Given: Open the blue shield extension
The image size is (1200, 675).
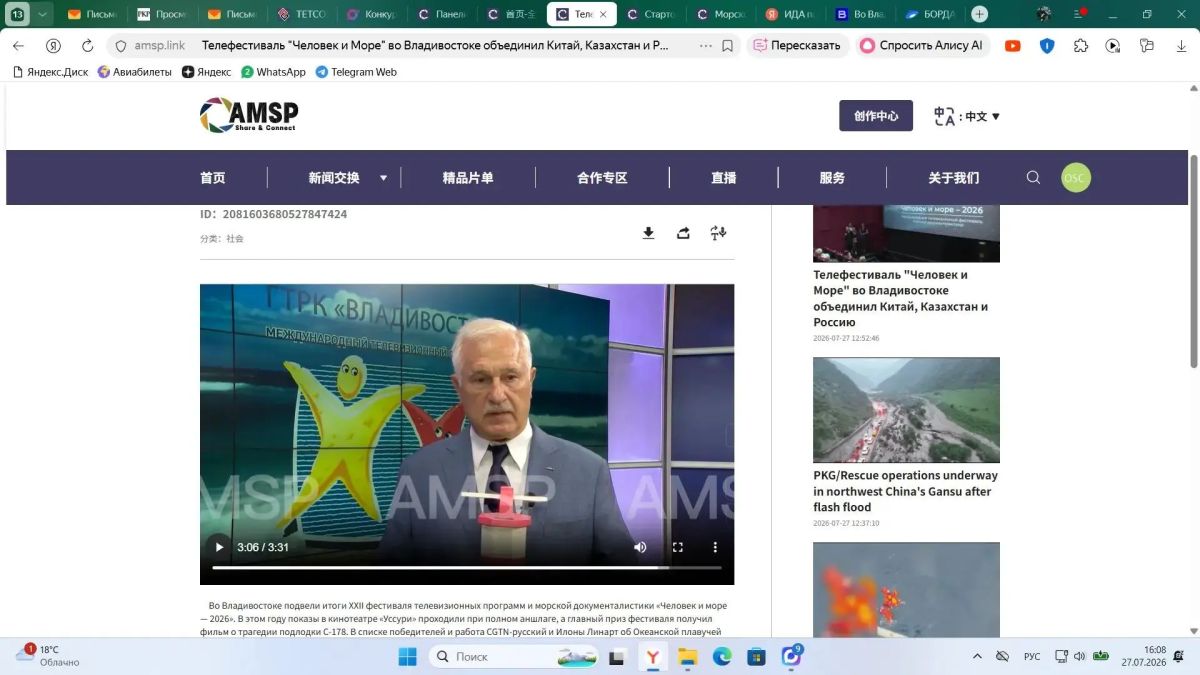Looking at the screenshot, I should click(x=1047, y=46).
